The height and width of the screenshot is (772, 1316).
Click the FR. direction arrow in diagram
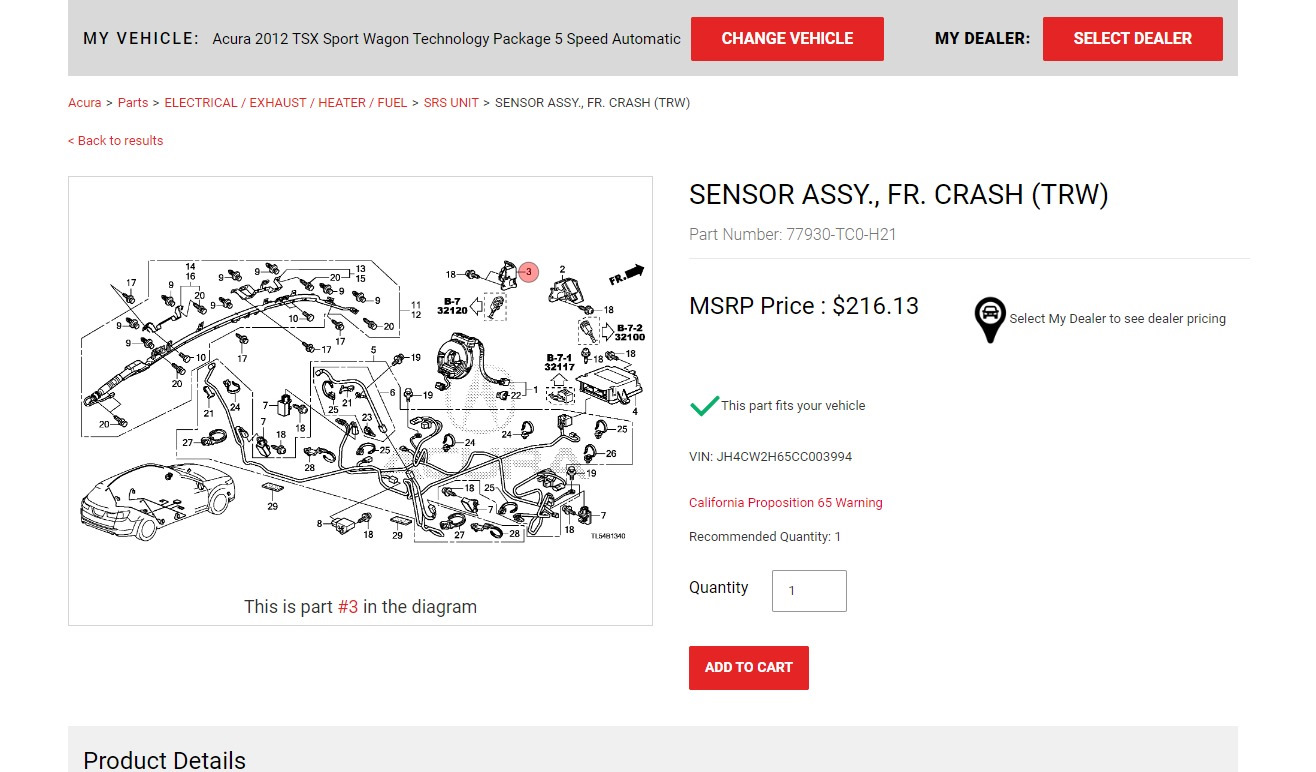[x=626, y=275]
